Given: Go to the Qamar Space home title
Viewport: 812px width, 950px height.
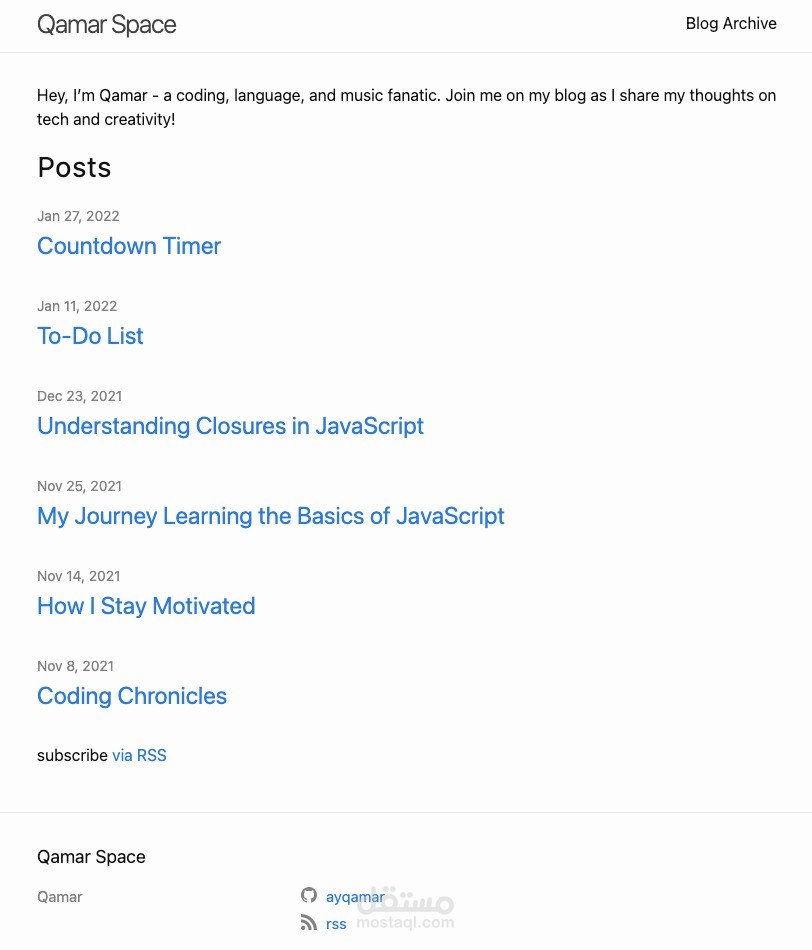Looking at the screenshot, I should pos(106,25).
